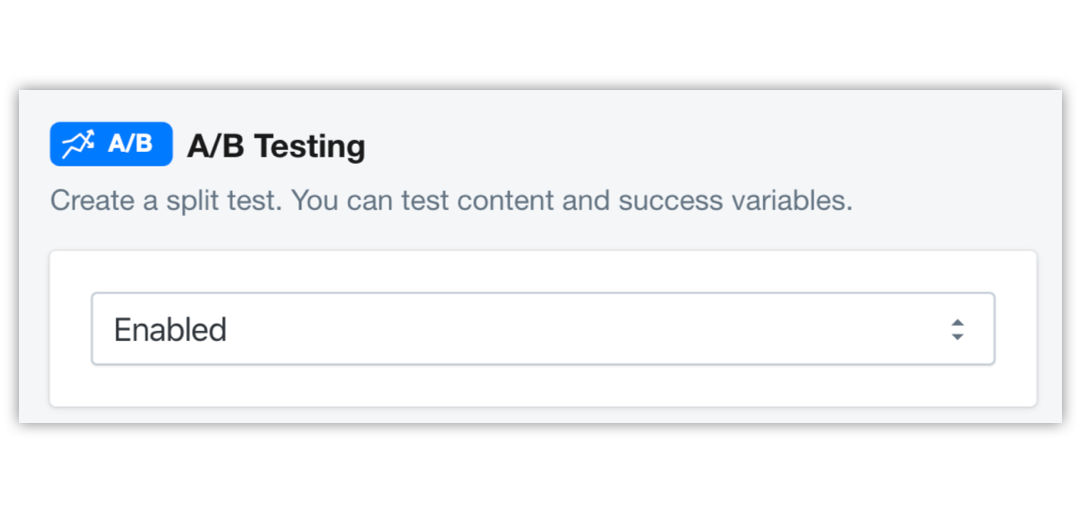Open the Enabled select dropdown
The height and width of the screenshot is (512, 1080).
click(x=543, y=329)
